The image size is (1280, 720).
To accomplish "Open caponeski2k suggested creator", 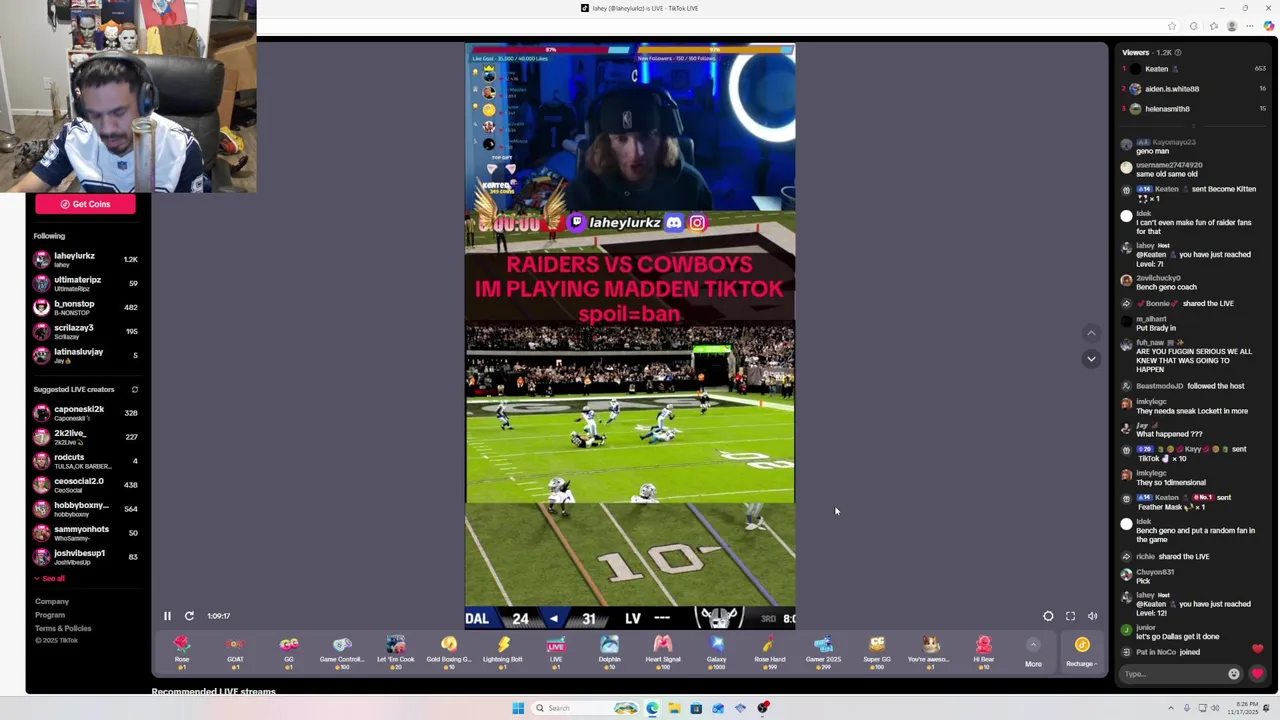I will [x=86, y=412].
